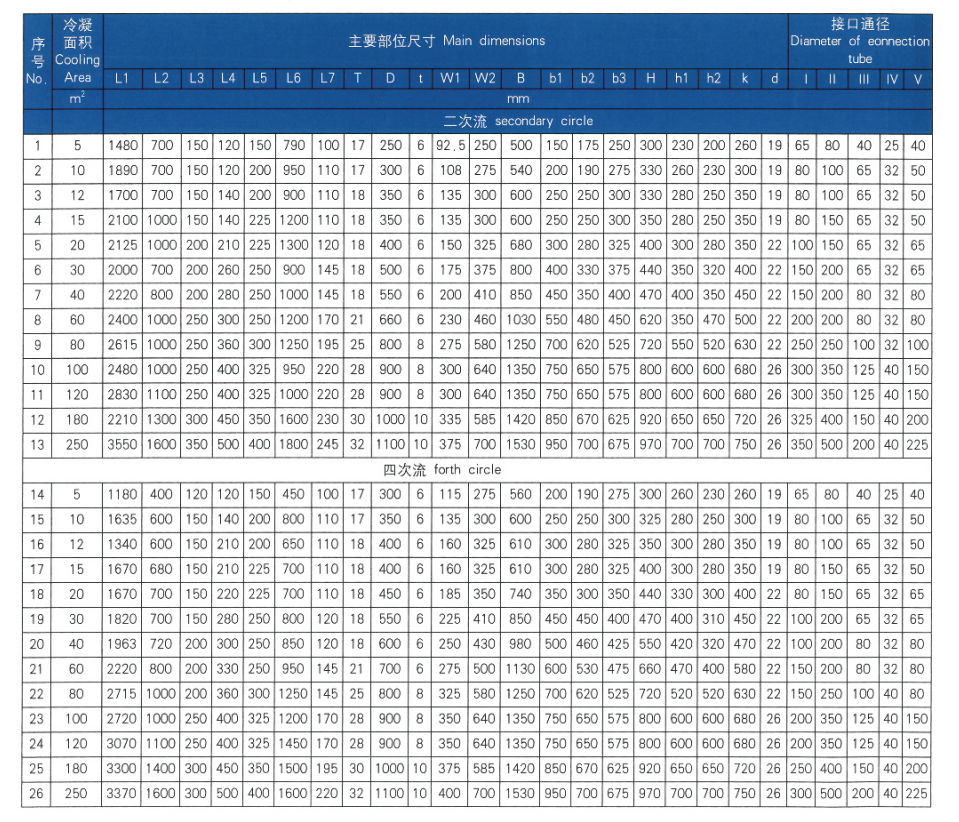The image size is (959, 822).
Task: Click the 'mm' unit row
Action: point(518,99)
